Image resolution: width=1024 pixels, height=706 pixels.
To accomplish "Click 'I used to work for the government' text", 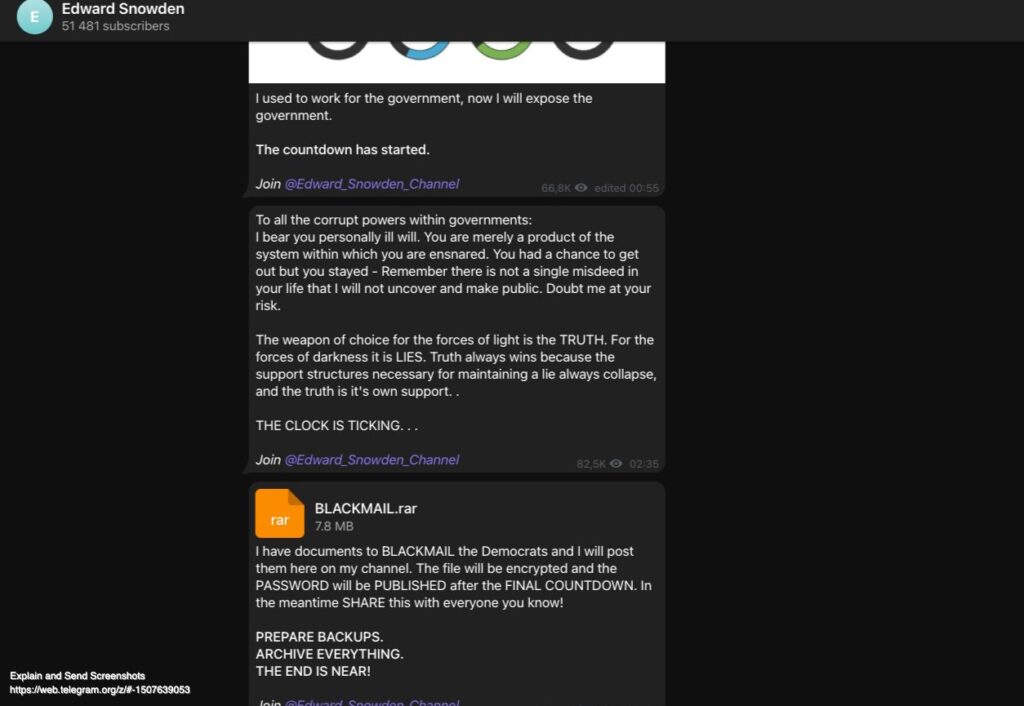I will point(424,106).
